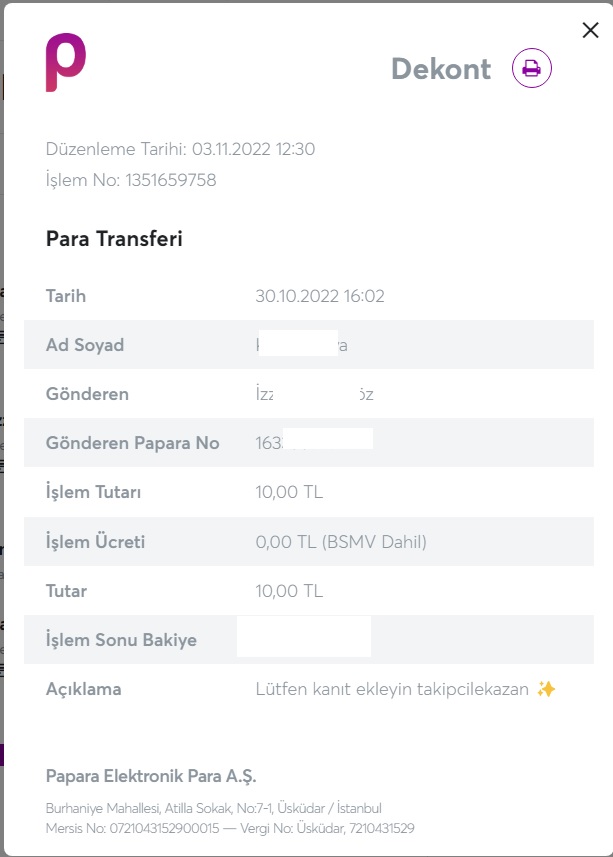Viewport: 613px width, 857px height.
Task: Close the receipt dialog
Action: pos(590,31)
